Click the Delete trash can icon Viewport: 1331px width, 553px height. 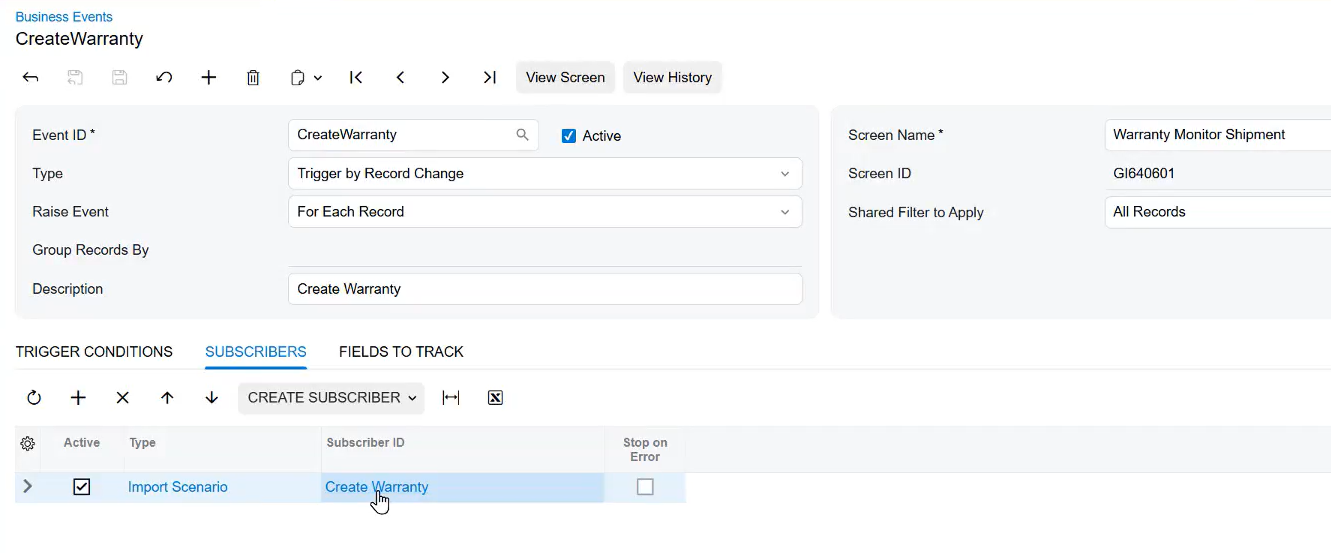[253, 77]
